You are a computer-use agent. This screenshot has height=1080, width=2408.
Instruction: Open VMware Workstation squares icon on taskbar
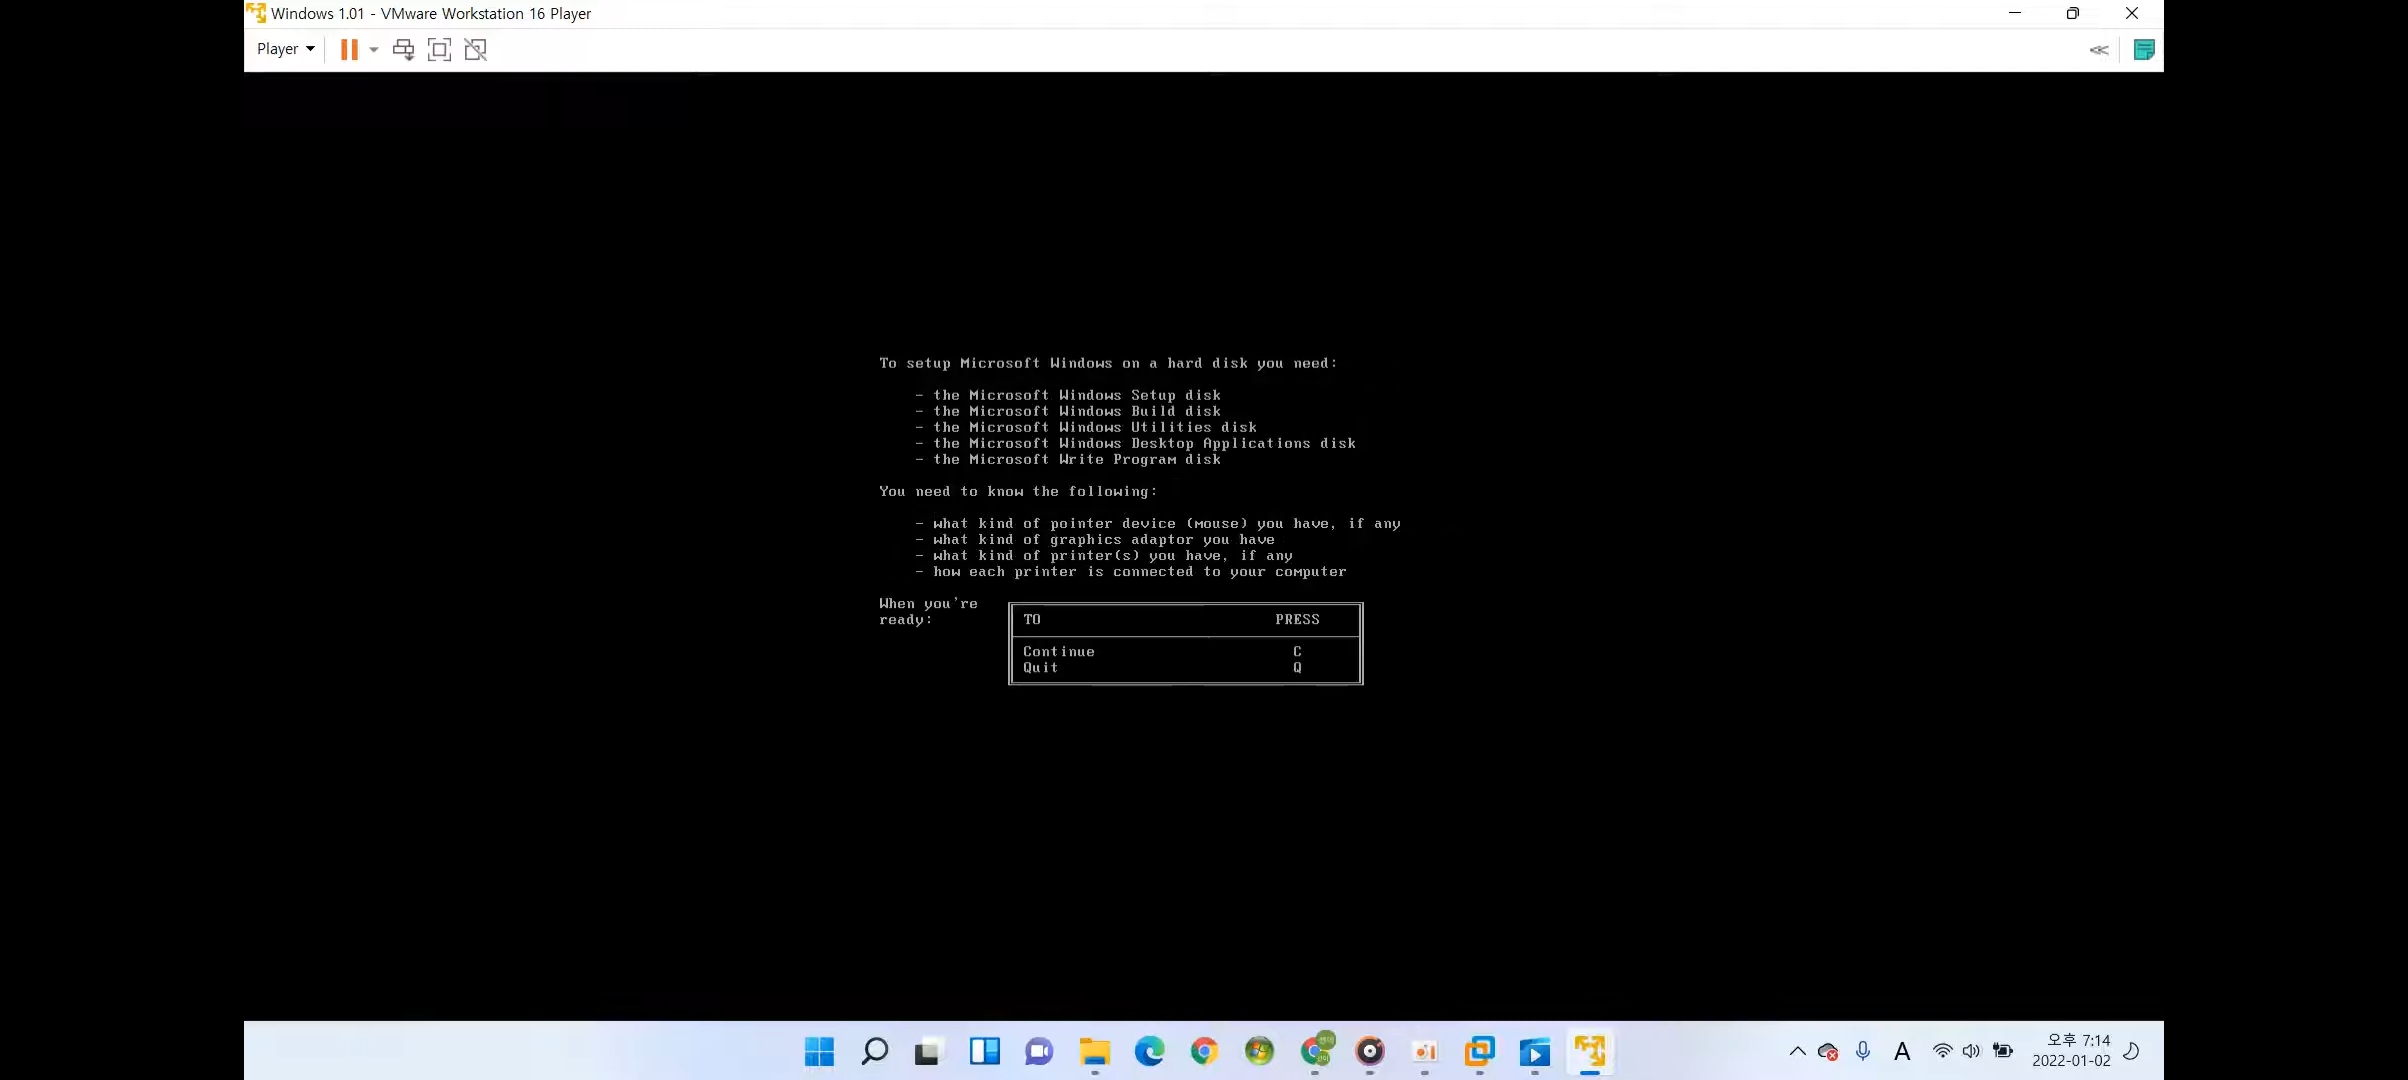[1480, 1051]
